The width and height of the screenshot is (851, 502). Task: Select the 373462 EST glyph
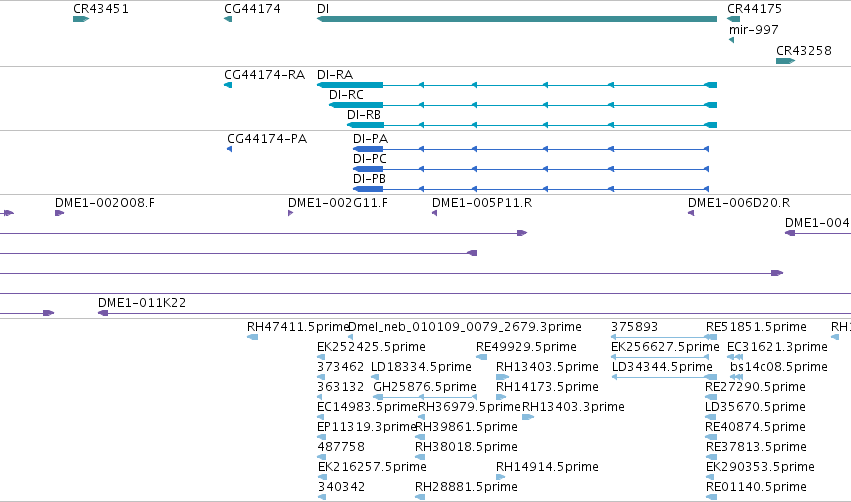[x=321, y=377]
